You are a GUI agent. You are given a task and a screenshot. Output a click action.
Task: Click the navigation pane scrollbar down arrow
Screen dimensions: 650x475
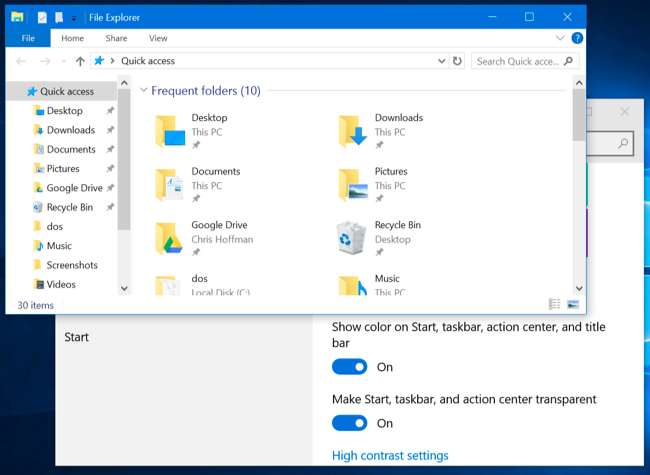(124, 288)
